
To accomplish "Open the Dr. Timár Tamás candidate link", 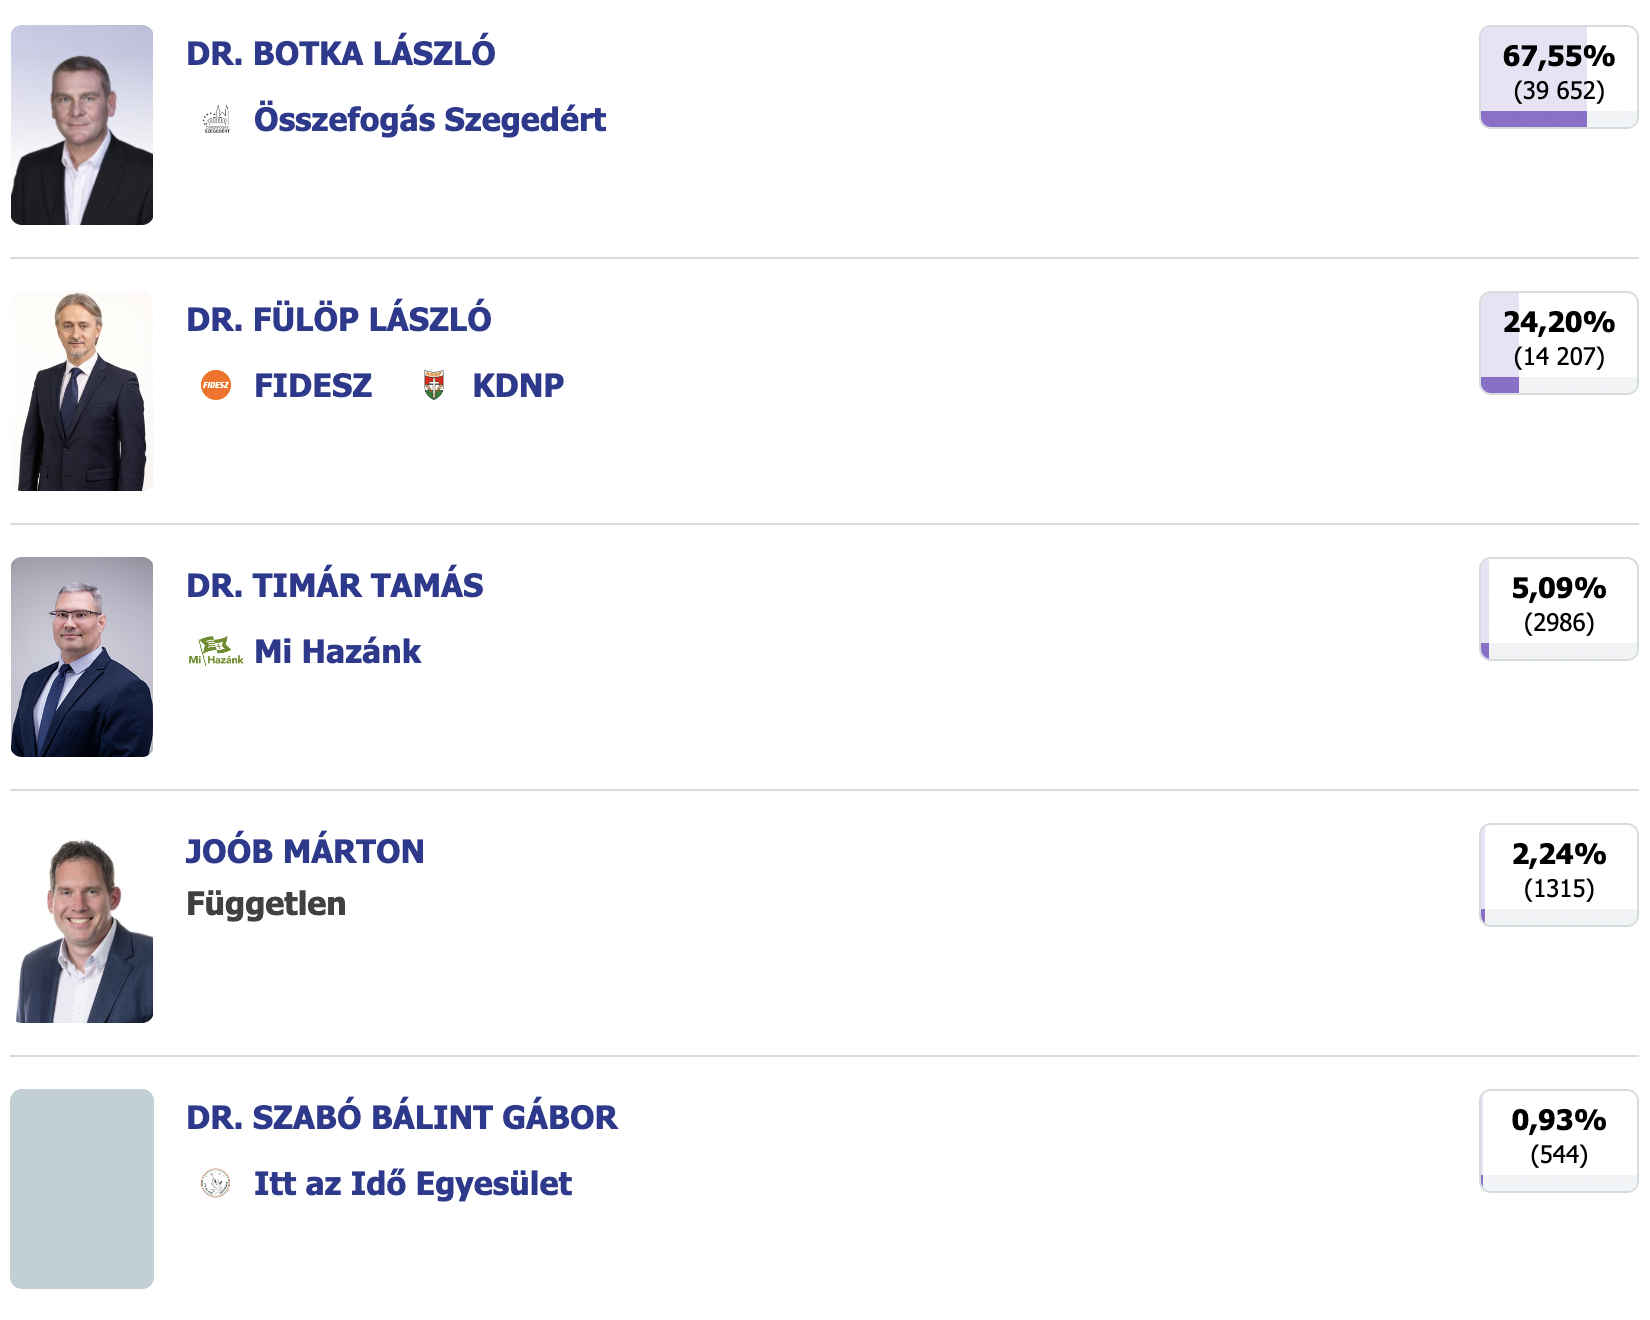I will point(335,586).
